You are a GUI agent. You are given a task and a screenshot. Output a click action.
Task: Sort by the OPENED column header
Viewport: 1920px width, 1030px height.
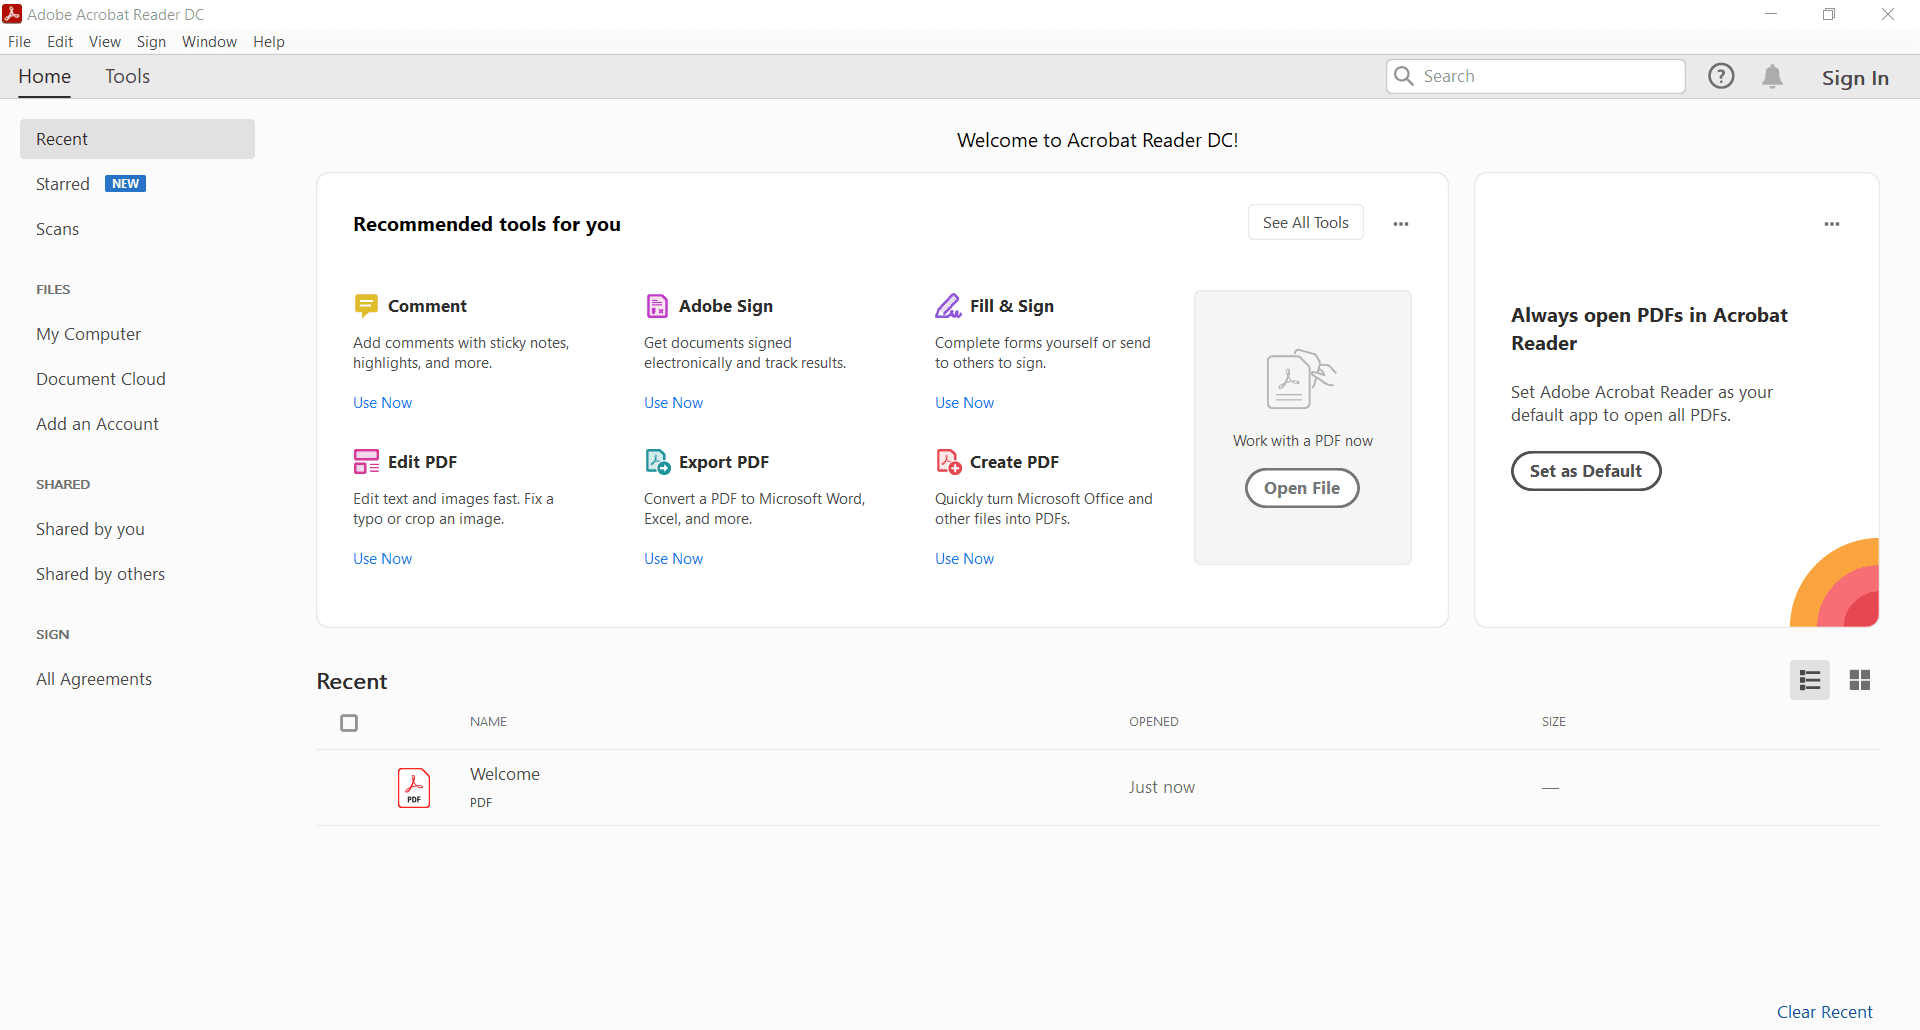[1154, 721]
